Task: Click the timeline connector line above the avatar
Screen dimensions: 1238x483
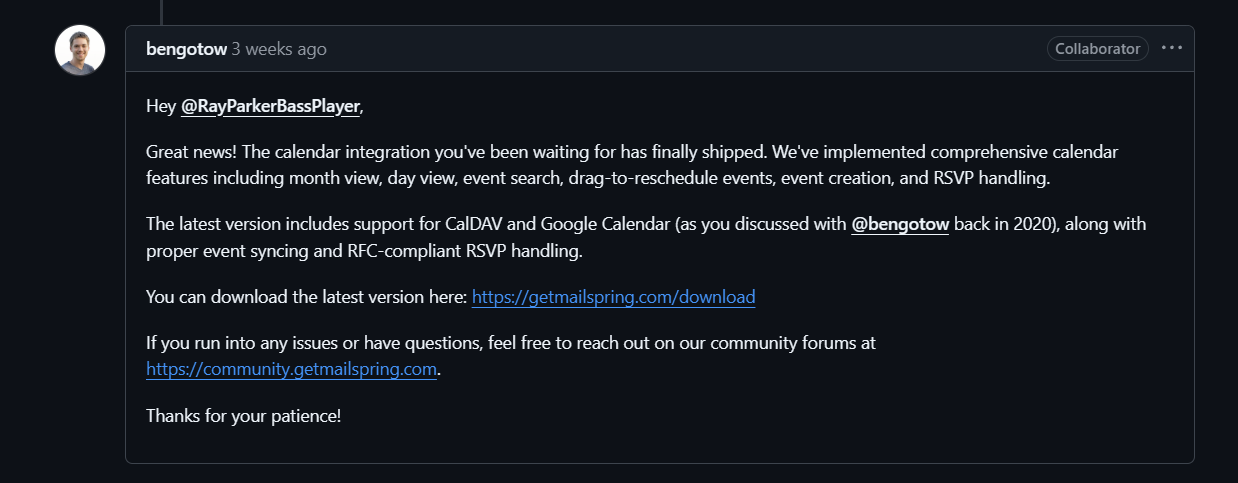Action: (161, 10)
